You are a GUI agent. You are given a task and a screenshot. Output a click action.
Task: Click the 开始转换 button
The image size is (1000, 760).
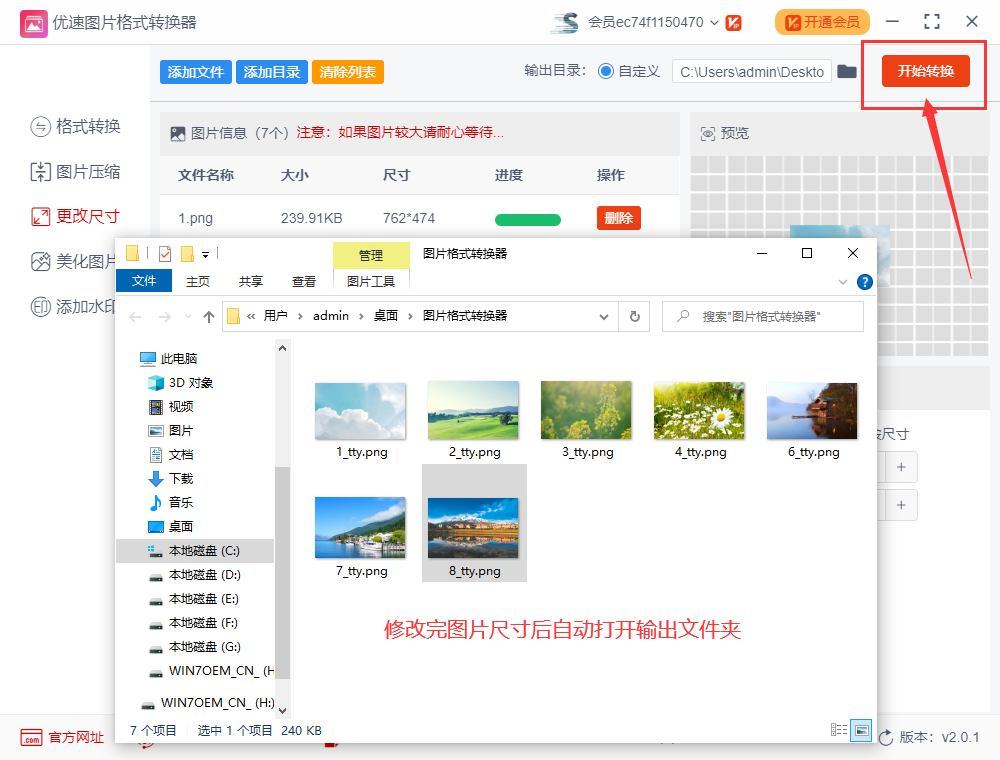(925, 71)
